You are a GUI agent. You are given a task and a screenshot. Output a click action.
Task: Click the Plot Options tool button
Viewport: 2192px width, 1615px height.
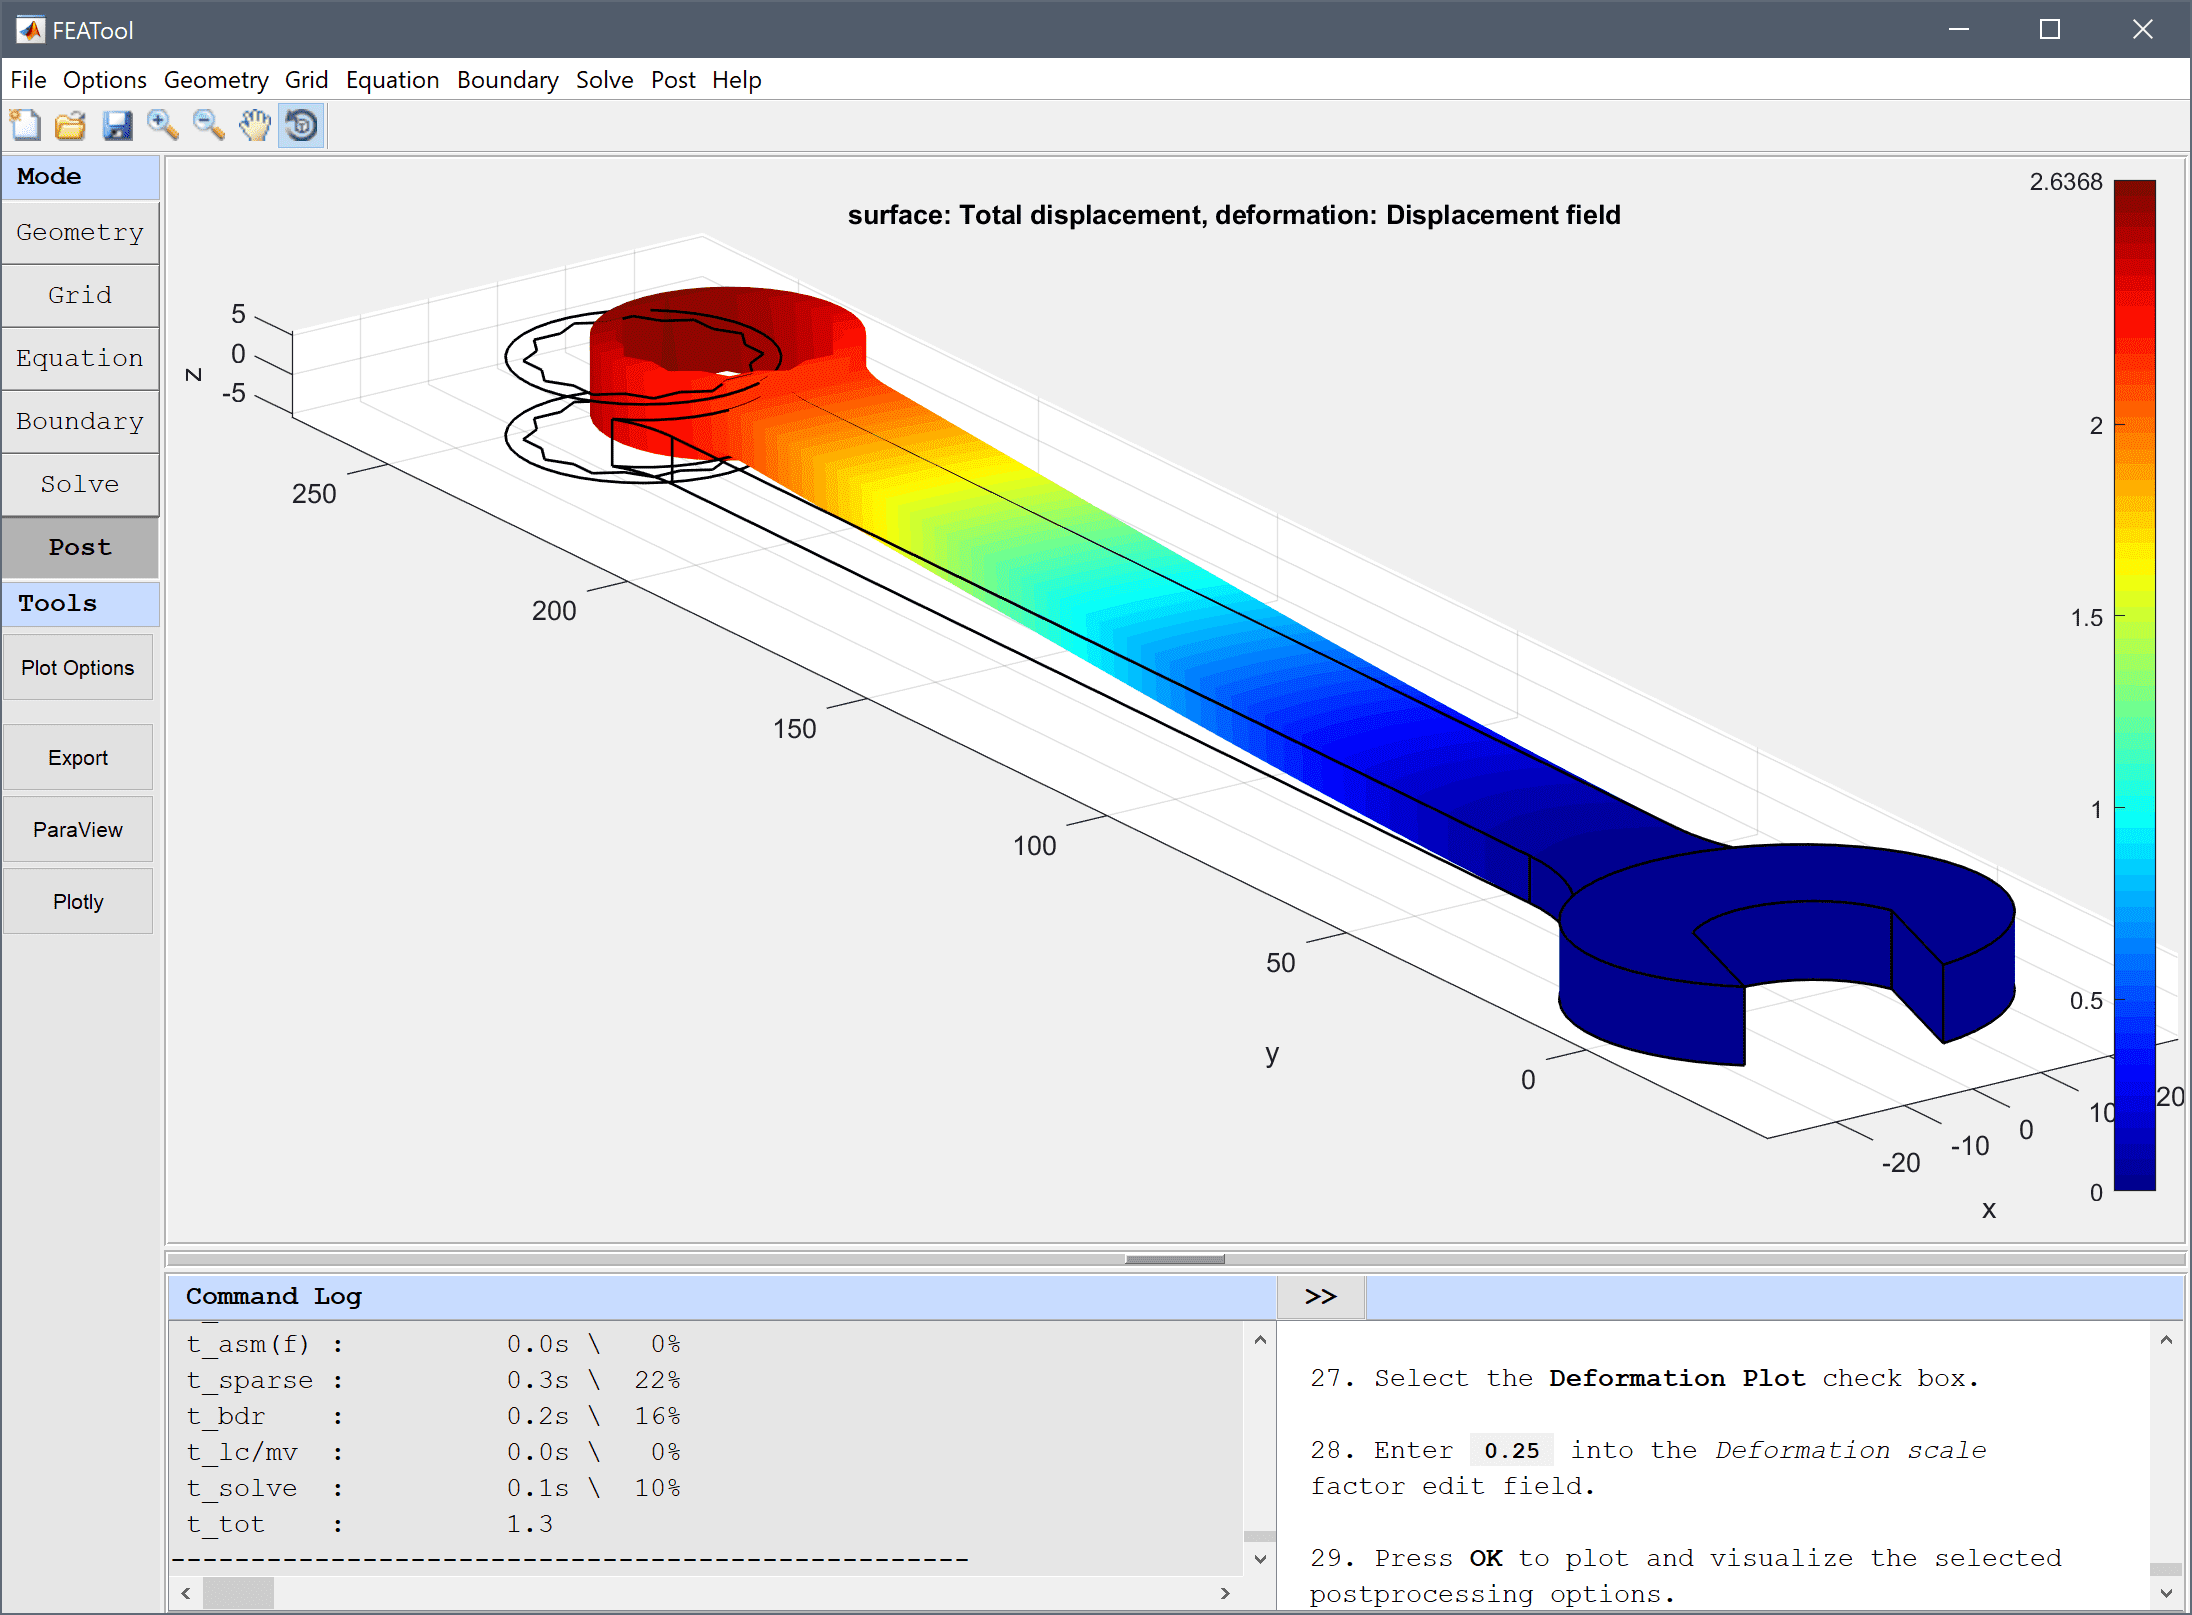click(78, 667)
